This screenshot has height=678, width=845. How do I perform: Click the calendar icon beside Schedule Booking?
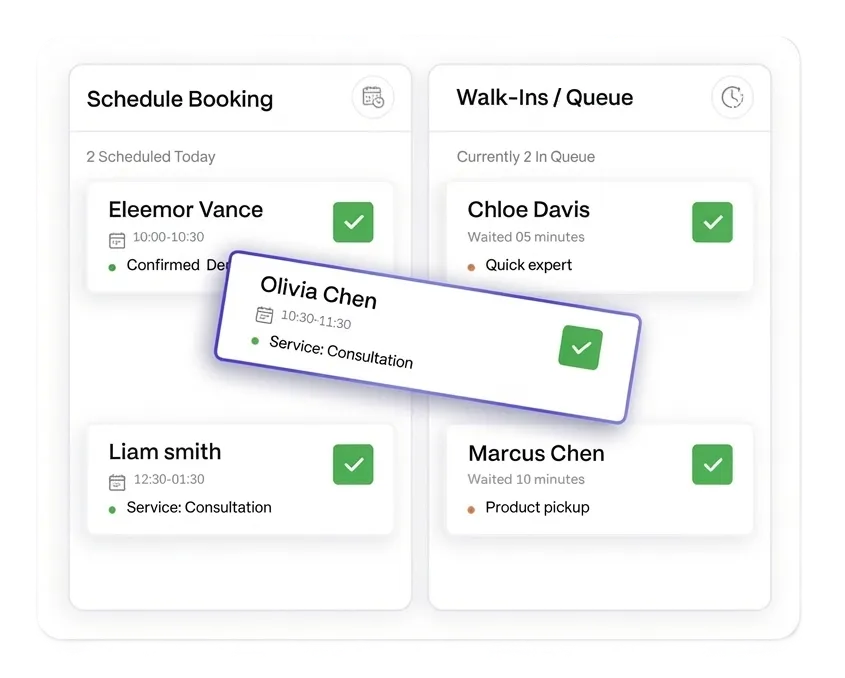(372, 97)
